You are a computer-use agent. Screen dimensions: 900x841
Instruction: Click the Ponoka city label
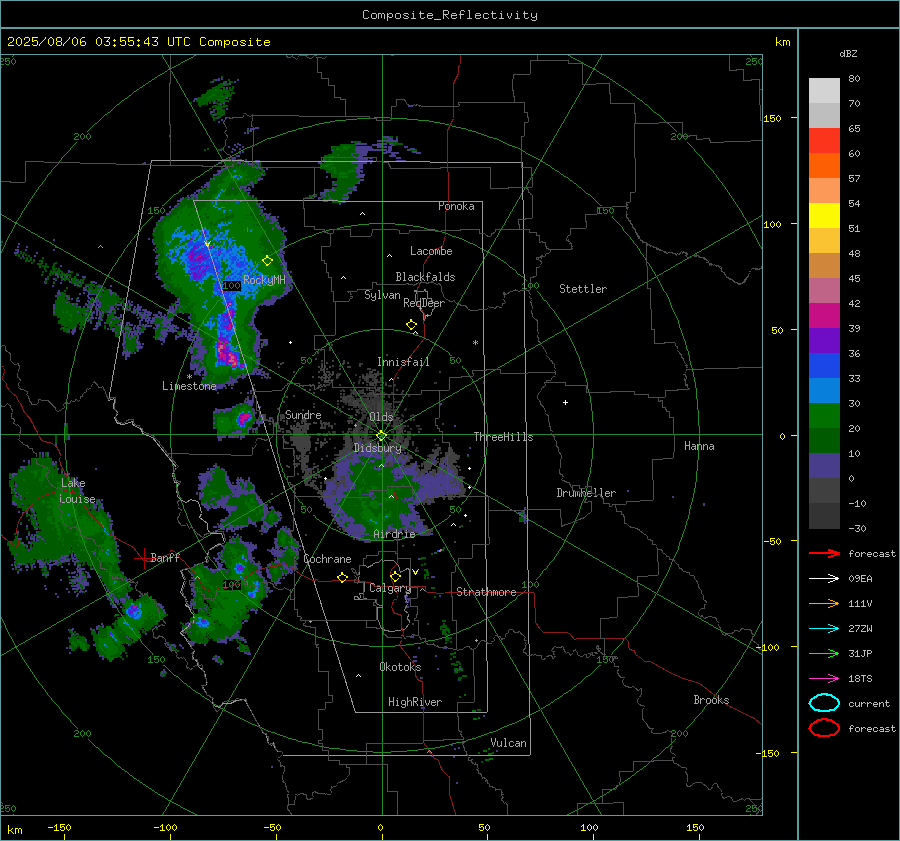point(456,206)
